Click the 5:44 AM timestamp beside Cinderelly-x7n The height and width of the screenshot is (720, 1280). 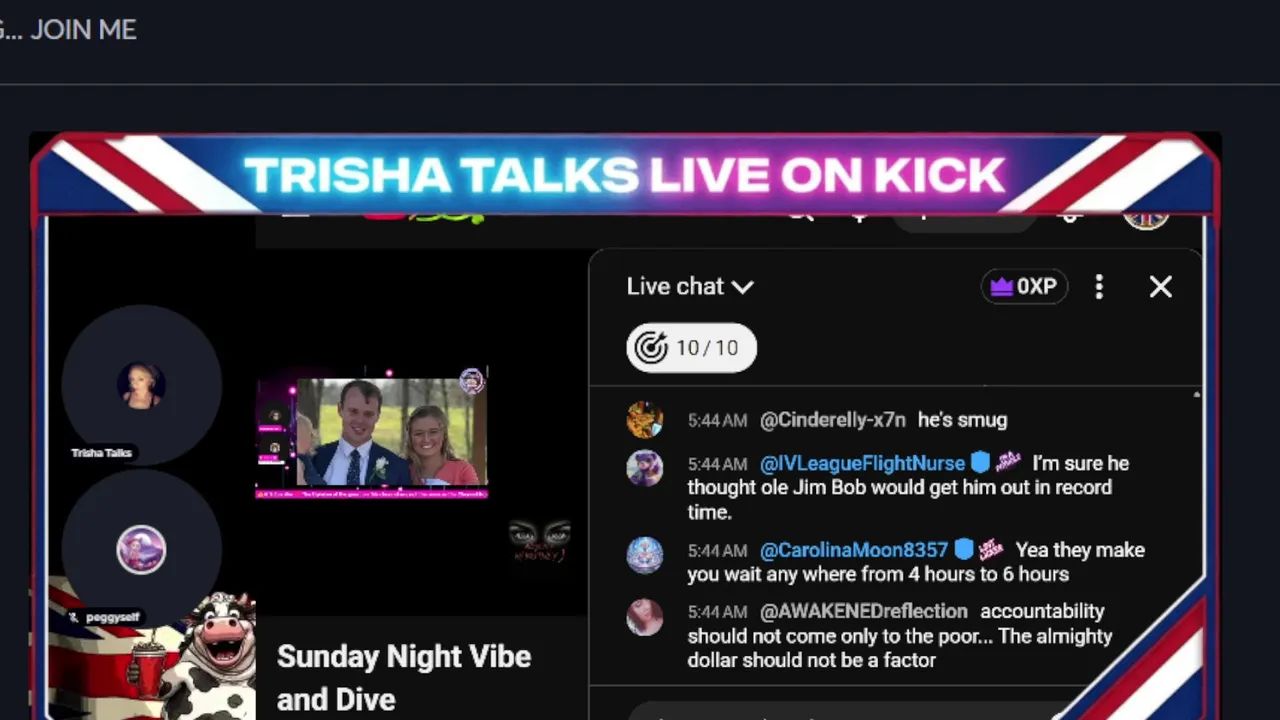717,421
